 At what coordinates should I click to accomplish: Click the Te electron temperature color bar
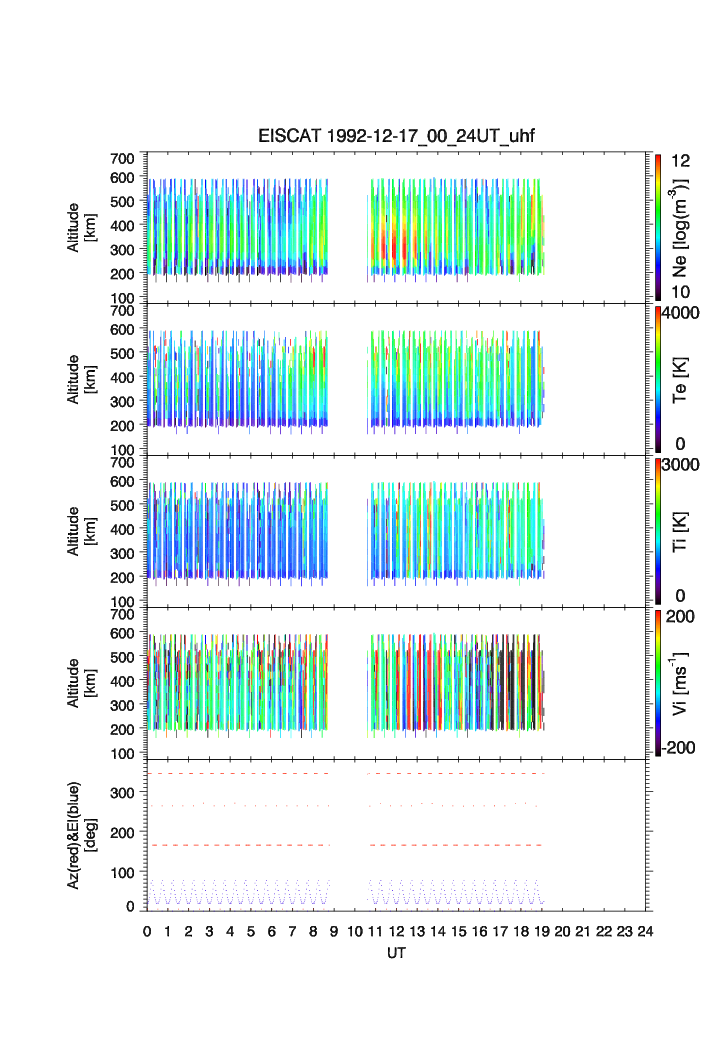pyautogui.click(x=658, y=379)
